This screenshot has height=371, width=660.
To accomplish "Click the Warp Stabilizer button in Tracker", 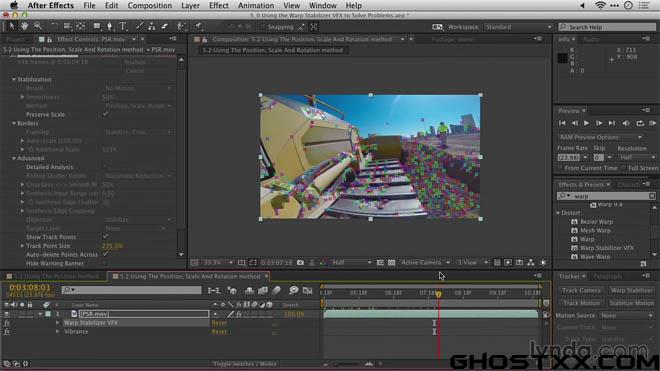I will 631,290.
